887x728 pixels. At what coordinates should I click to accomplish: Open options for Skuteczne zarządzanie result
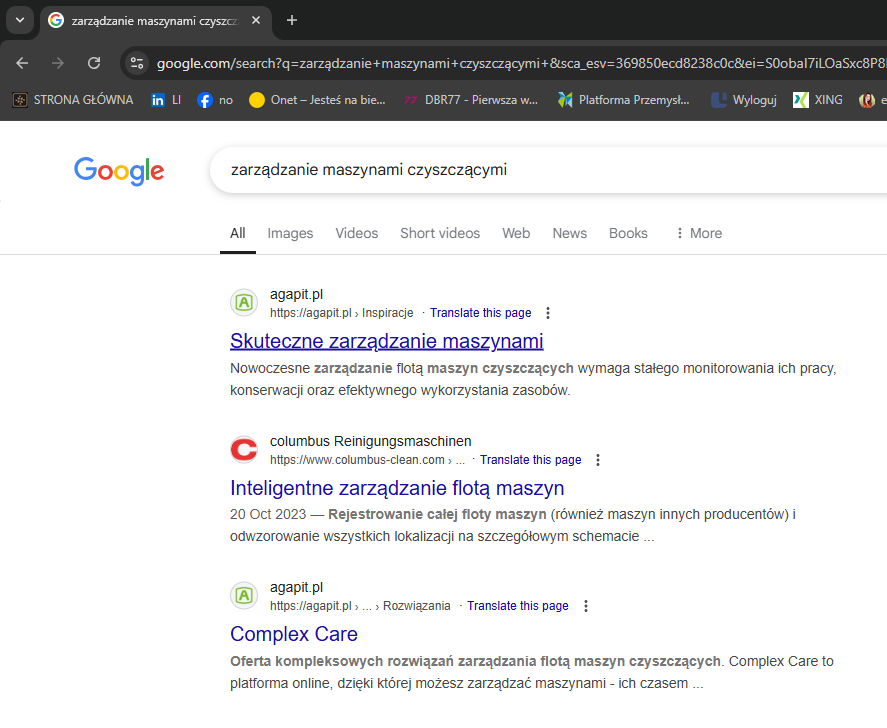(x=548, y=313)
